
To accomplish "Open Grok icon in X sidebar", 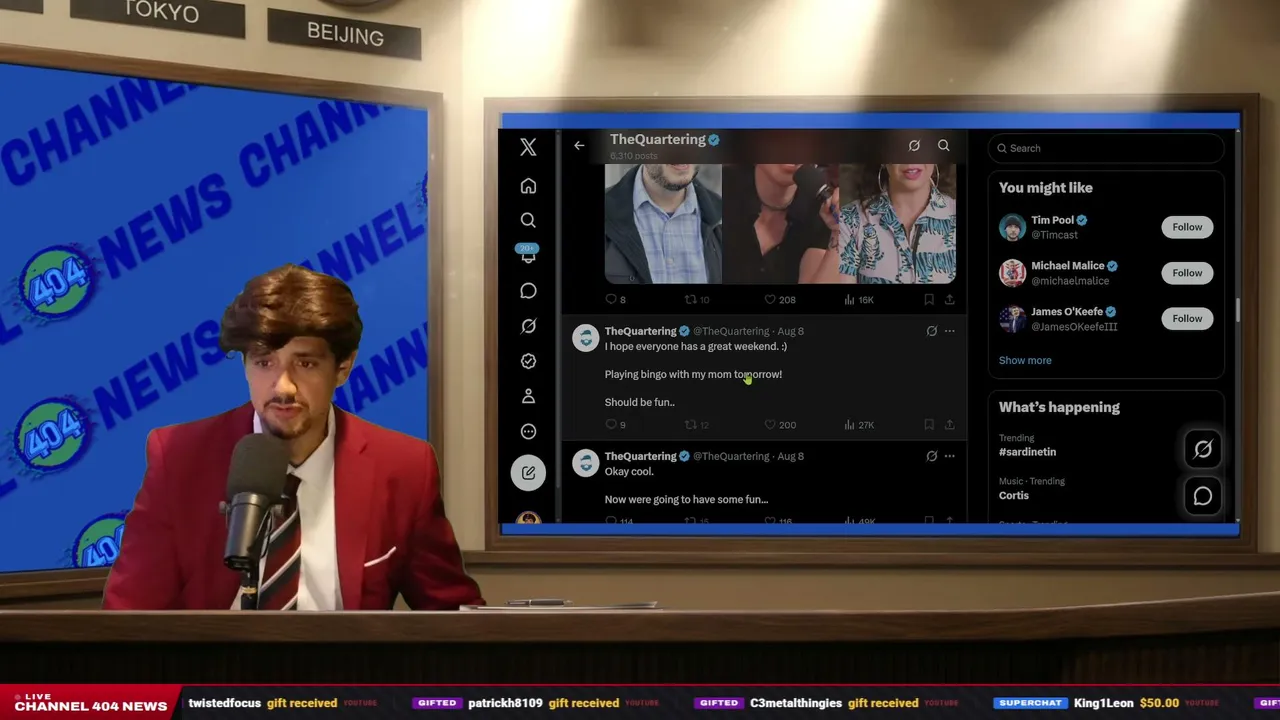I will coord(528,326).
